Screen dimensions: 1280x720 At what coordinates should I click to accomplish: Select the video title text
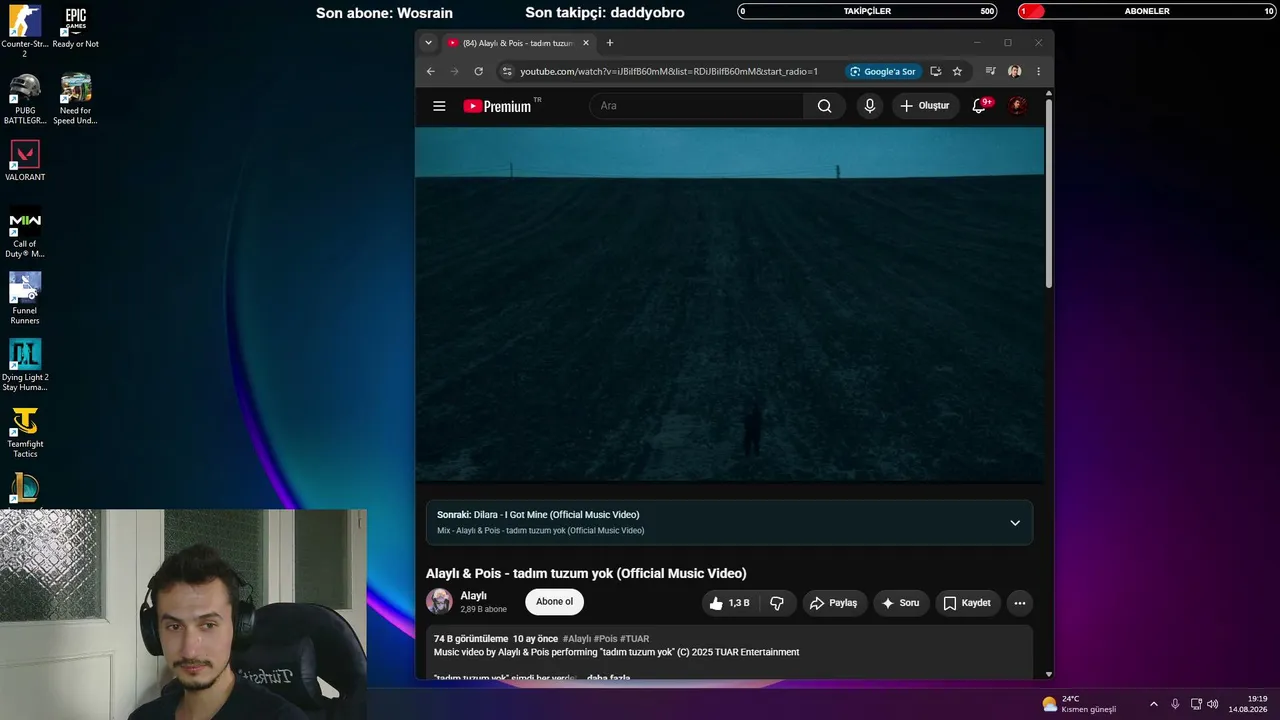pyautogui.click(x=586, y=573)
